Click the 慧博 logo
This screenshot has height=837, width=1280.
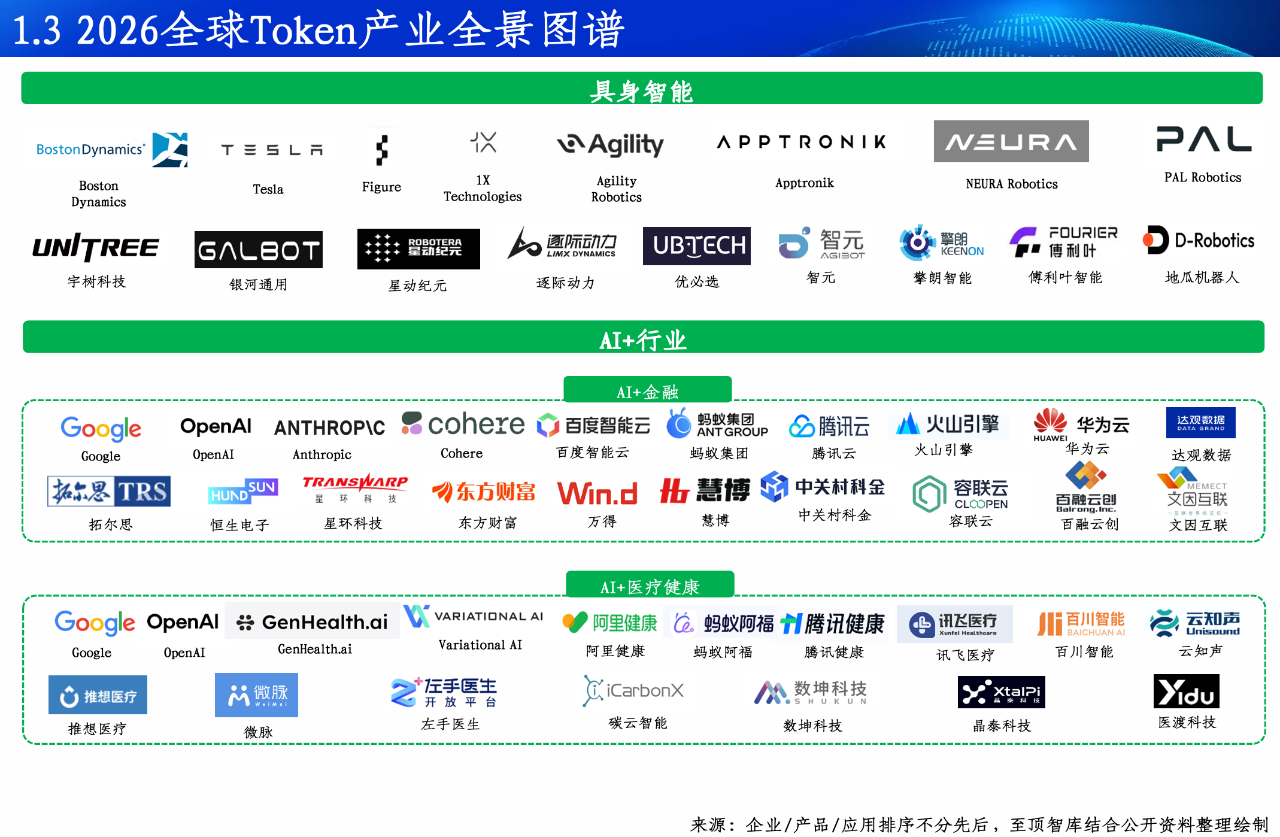[x=705, y=490]
